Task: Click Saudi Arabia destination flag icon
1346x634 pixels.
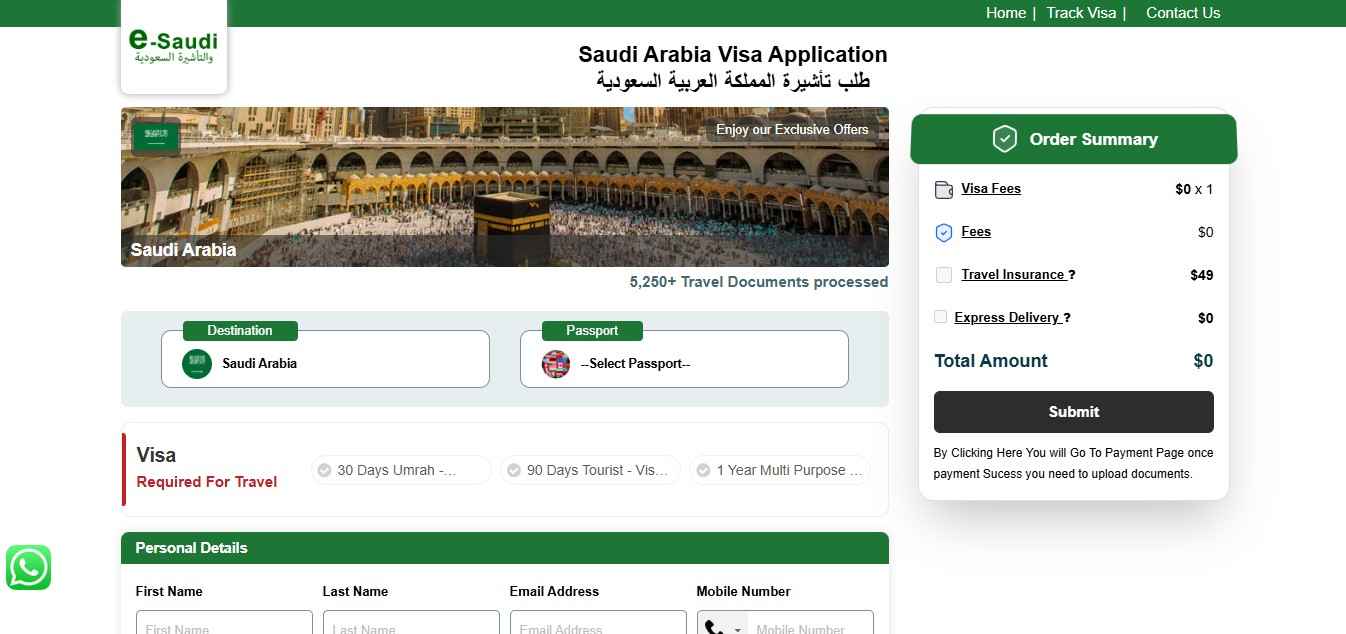Action: [197, 363]
